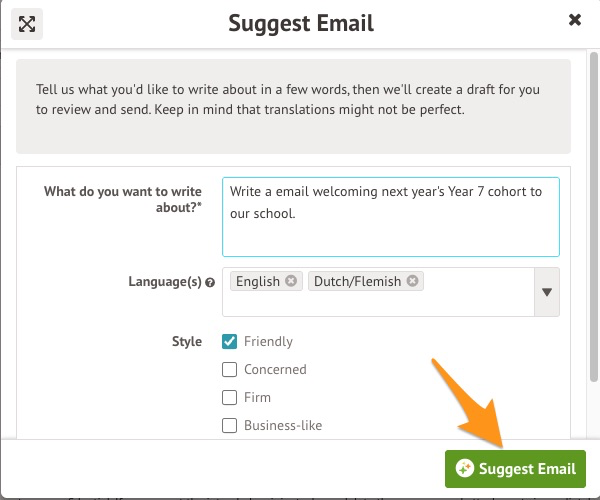Screen dimensions: 600x500
Task: Open the languages dropdown arrow
Action: (x=547, y=292)
